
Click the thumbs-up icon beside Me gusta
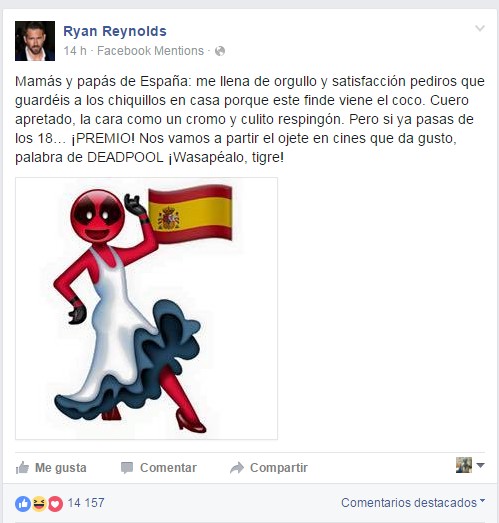22,468
